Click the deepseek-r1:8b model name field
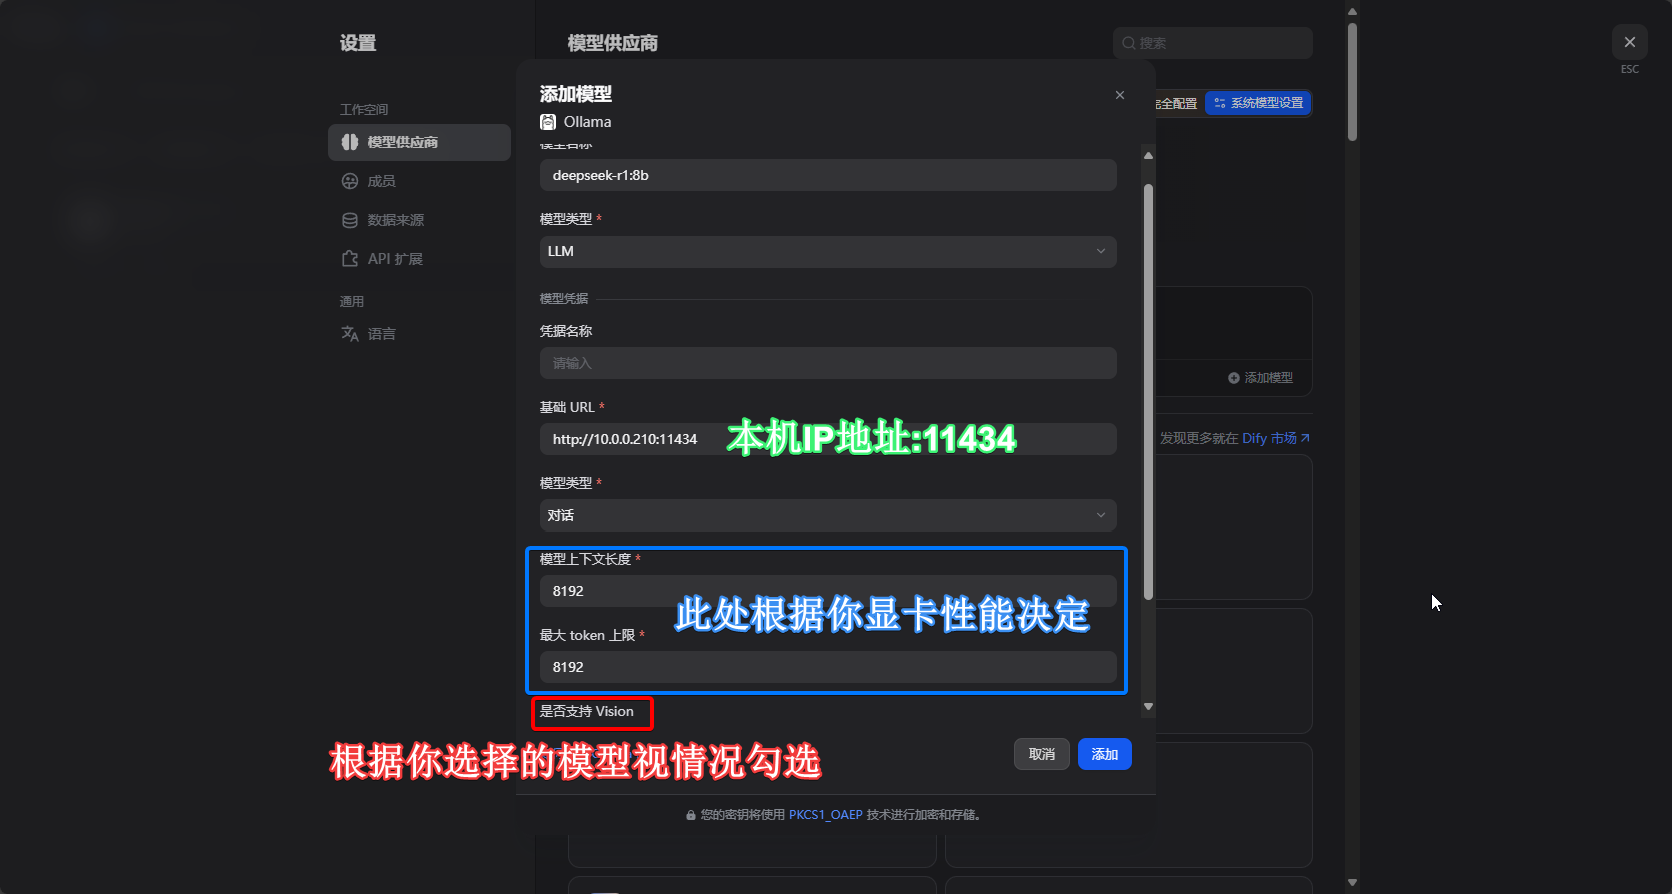This screenshot has width=1672, height=894. click(x=827, y=175)
